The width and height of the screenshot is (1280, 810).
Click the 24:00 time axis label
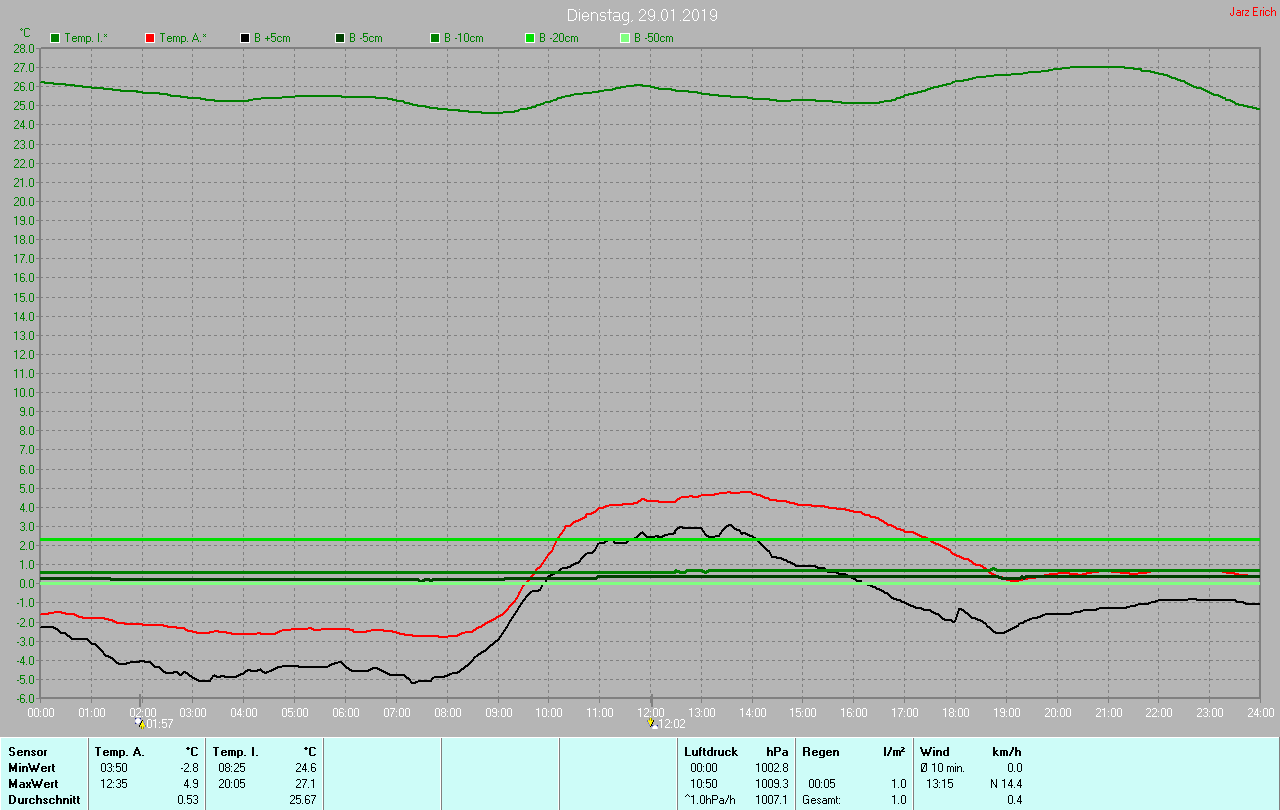[1259, 712]
